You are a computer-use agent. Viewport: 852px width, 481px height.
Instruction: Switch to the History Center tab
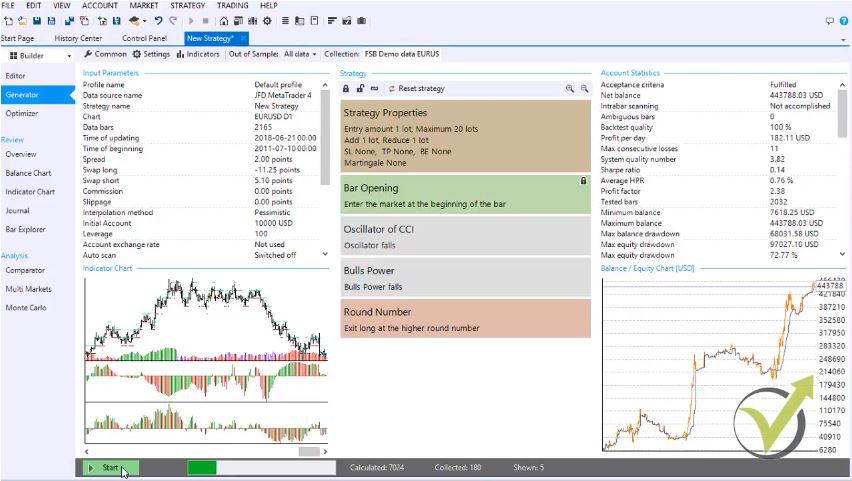[x=78, y=38]
